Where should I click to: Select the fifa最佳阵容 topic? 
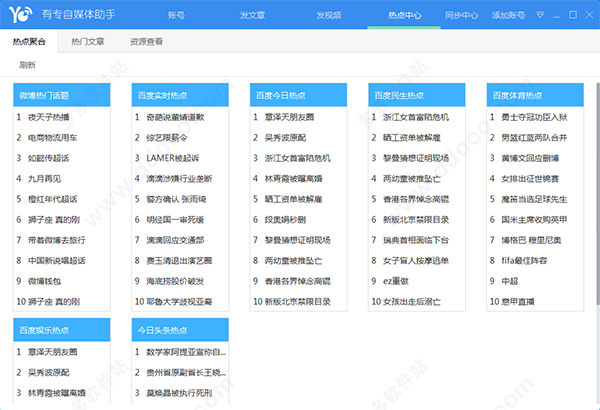tap(524, 261)
